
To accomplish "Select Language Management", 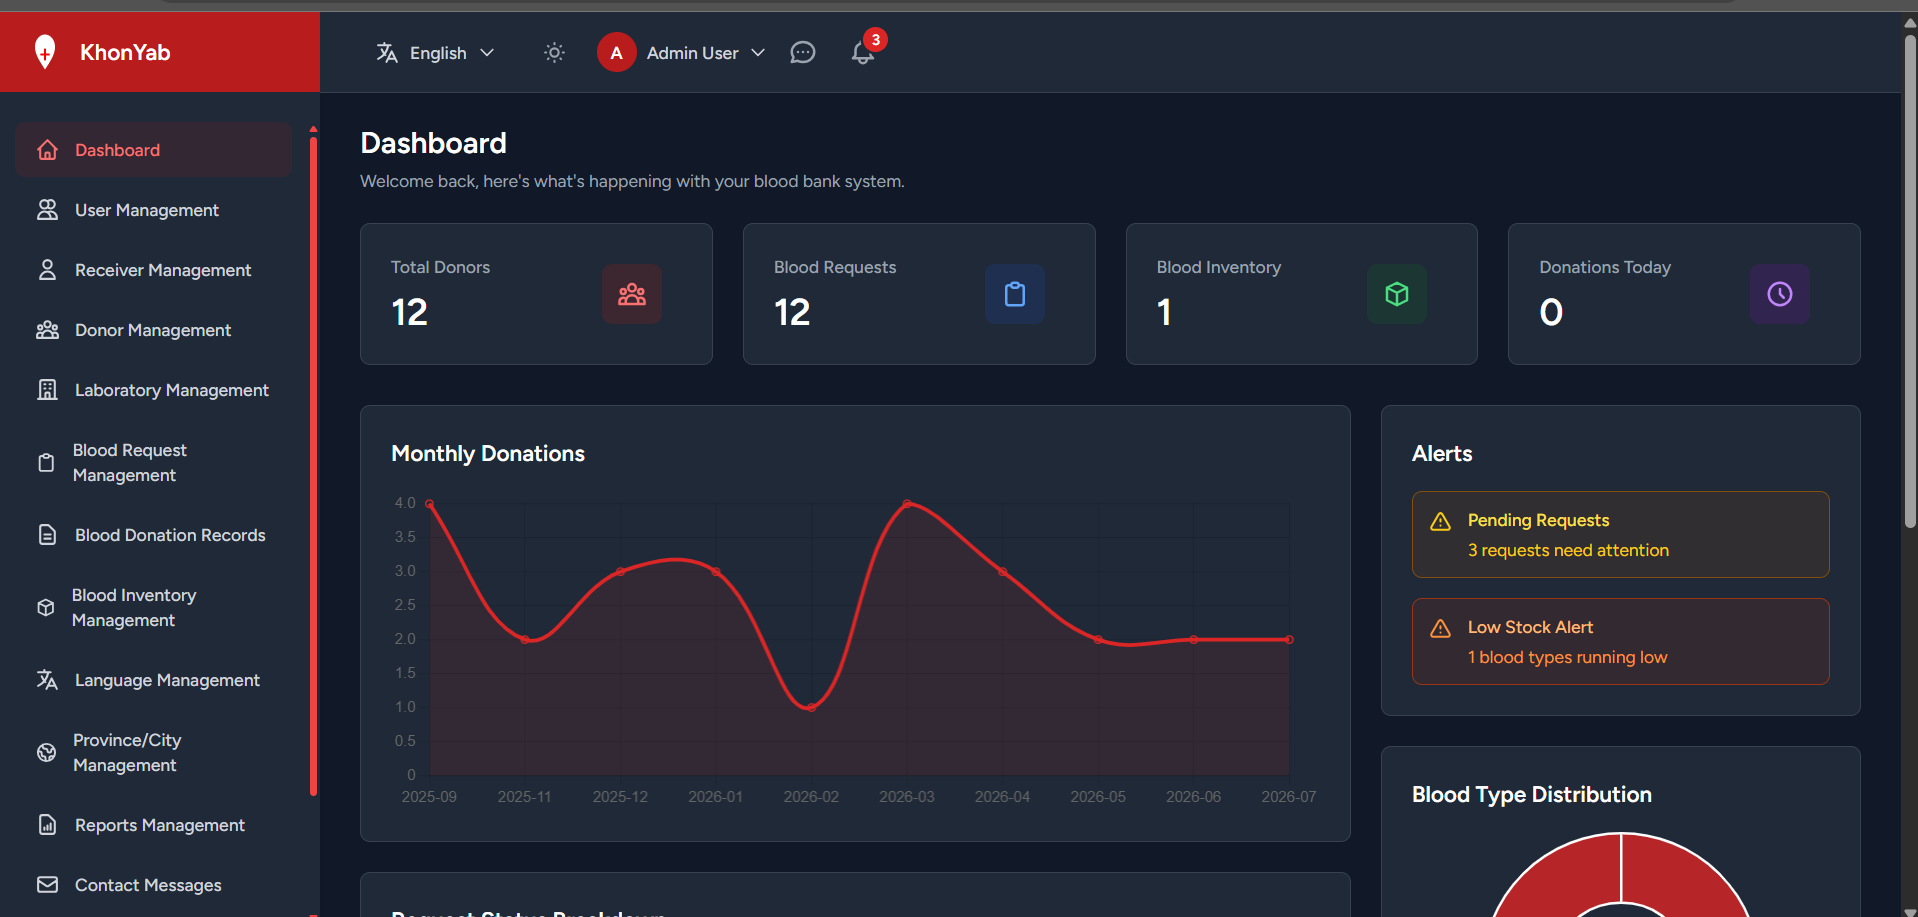I will pyautogui.click(x=154, y=680).
